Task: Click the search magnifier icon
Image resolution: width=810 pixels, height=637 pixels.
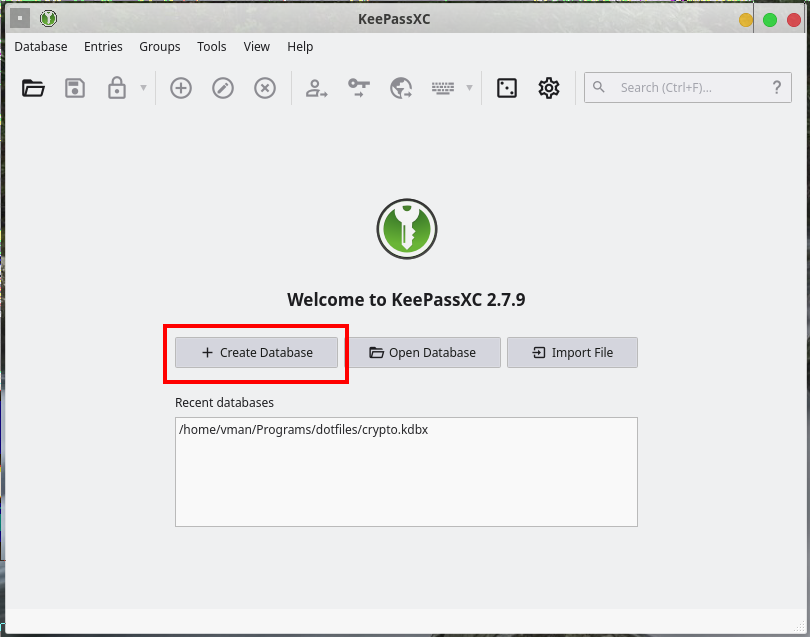Action: pyautogui.click(x=598, y=87)
